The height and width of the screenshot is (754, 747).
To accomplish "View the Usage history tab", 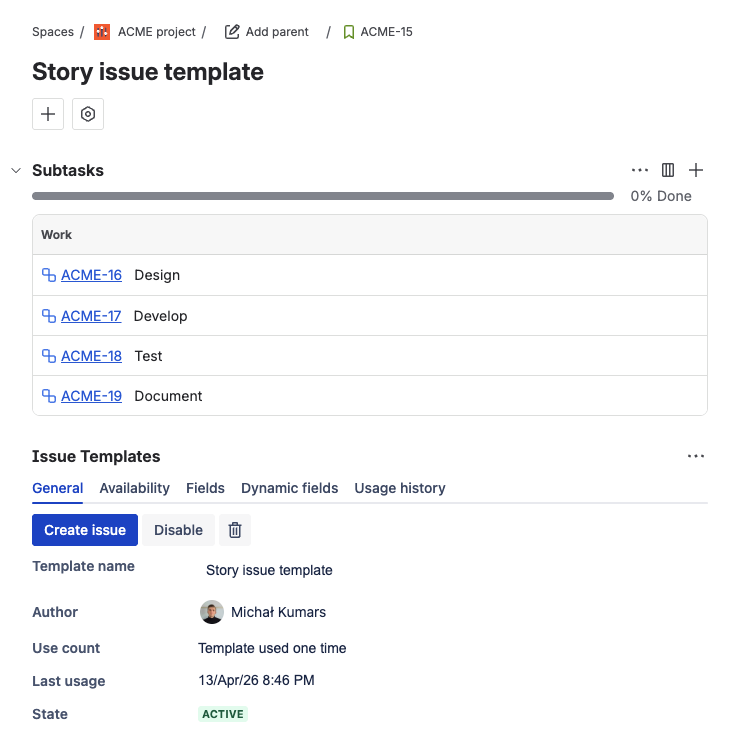I will pos(400,488).
